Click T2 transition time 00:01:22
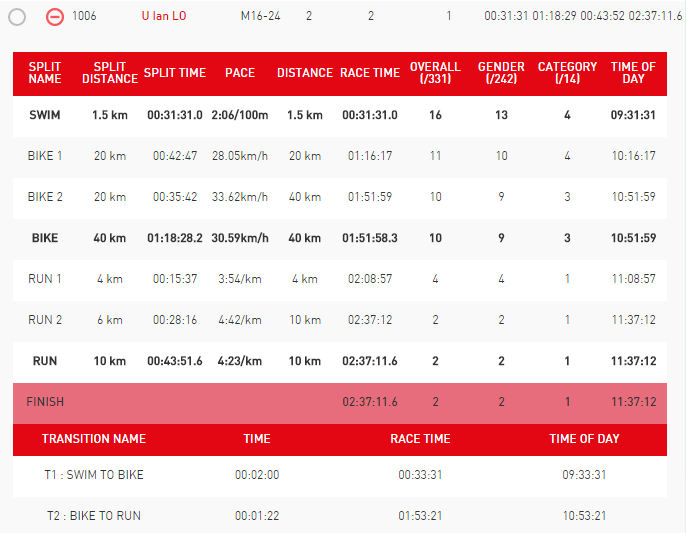Viewport: 686px width, 533px height. (257, 516)
